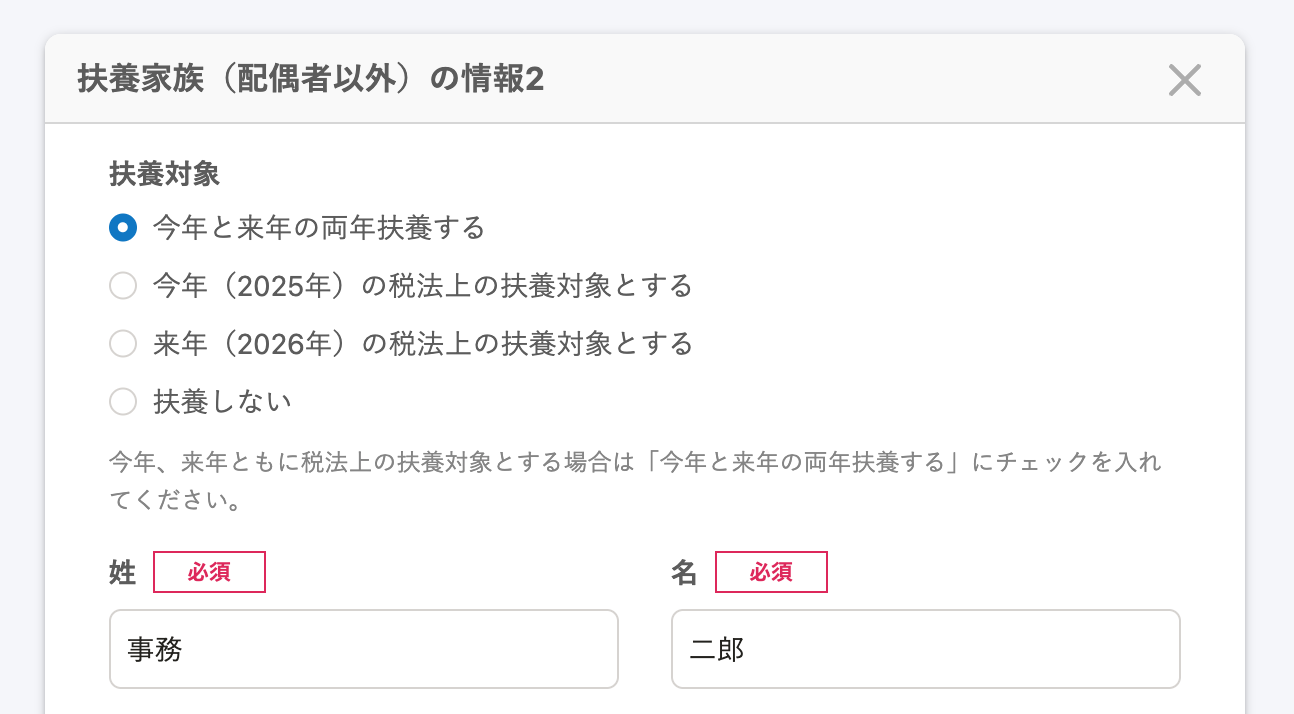Click the empty area of the dialog header bar

click(x=850, y=80)
